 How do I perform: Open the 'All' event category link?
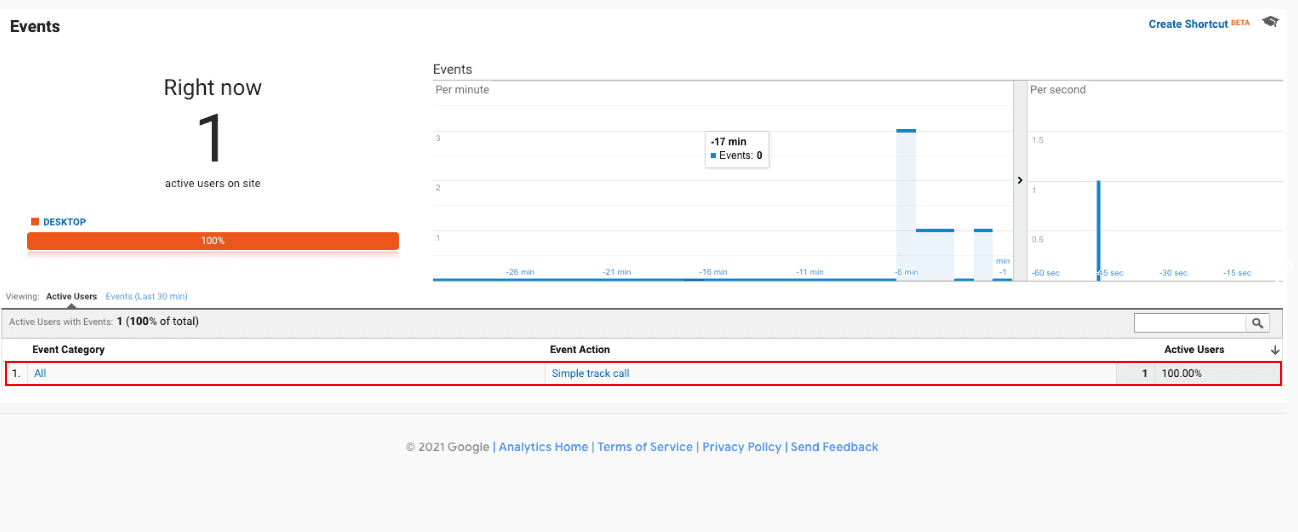tap(40, 374)
